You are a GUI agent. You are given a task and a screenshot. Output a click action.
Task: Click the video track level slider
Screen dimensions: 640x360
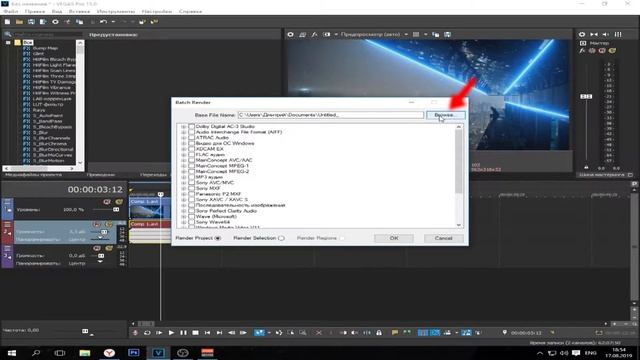(116, 209)
